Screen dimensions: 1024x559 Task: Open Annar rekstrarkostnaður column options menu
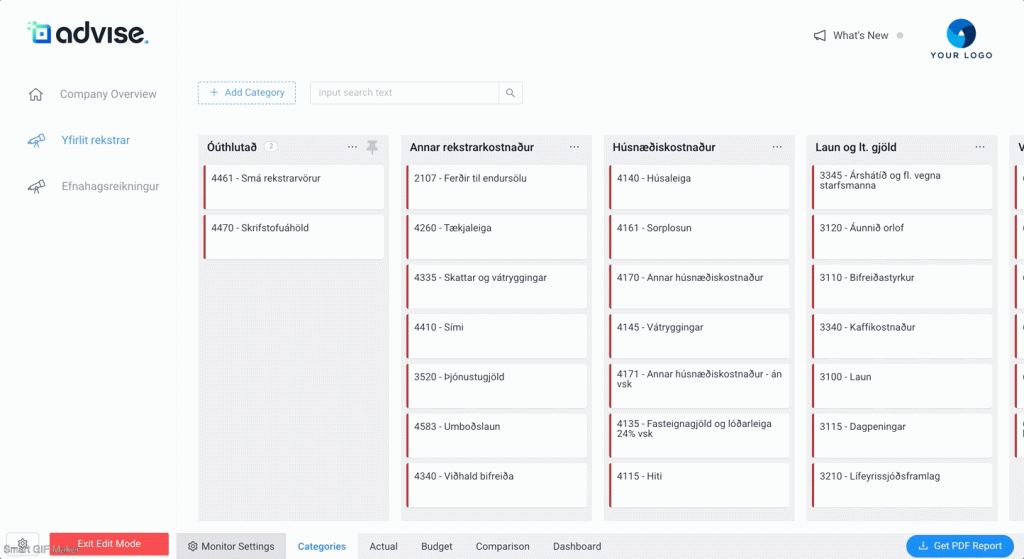[x=574, y=147]
